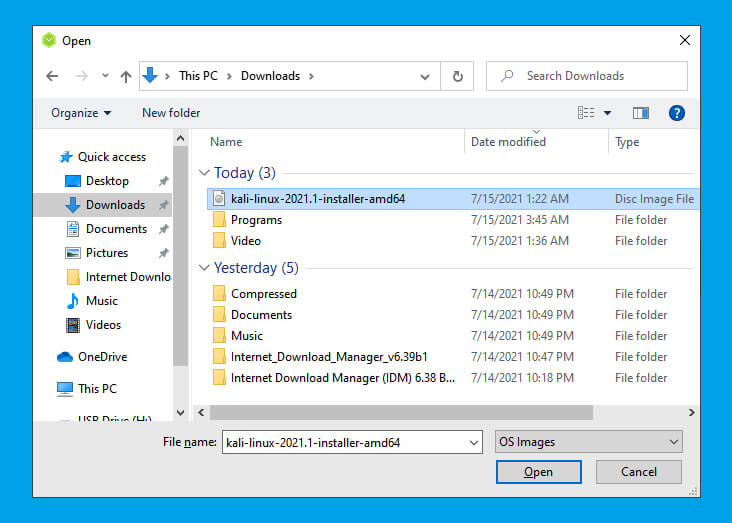Expand the chevron after Downloads breadcrumb
732x523 pixels.
(x=311, y=76)
